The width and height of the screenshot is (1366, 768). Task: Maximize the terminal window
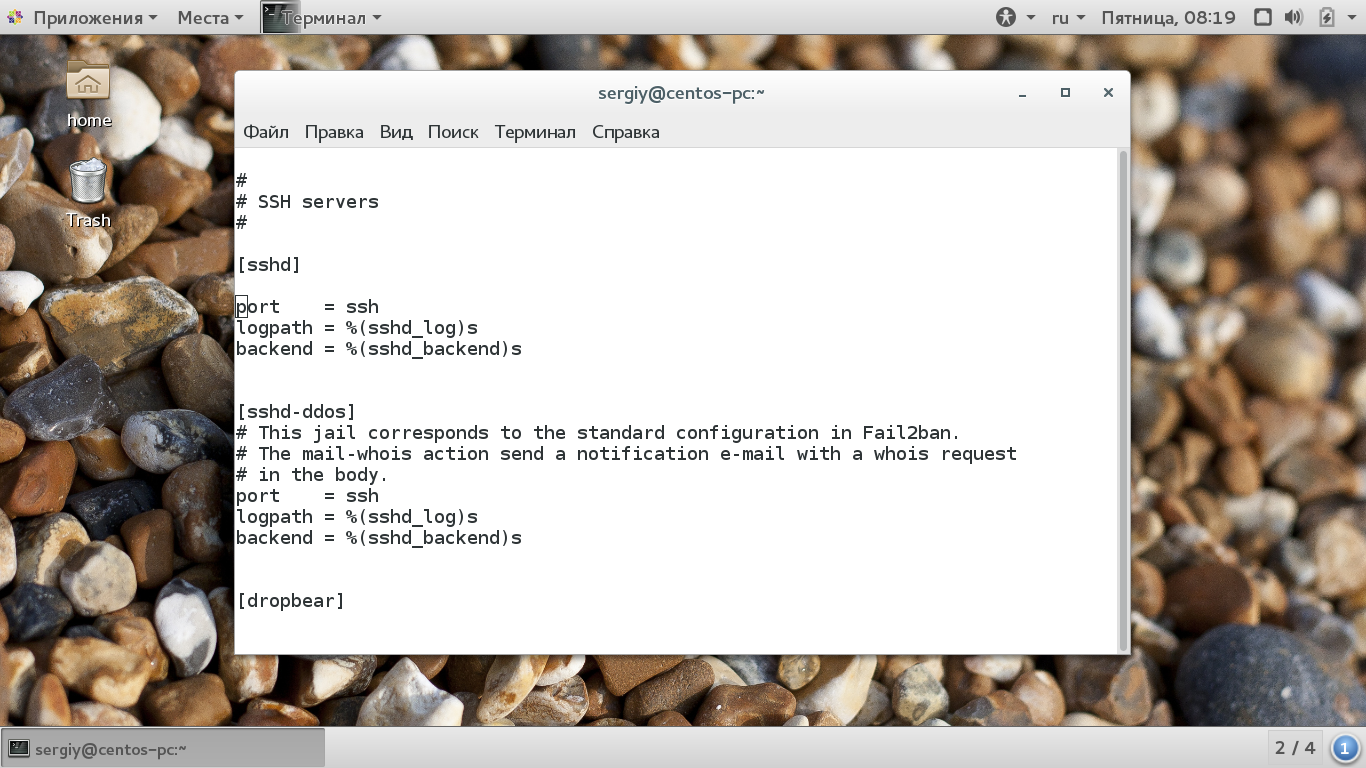(1065, 93)
